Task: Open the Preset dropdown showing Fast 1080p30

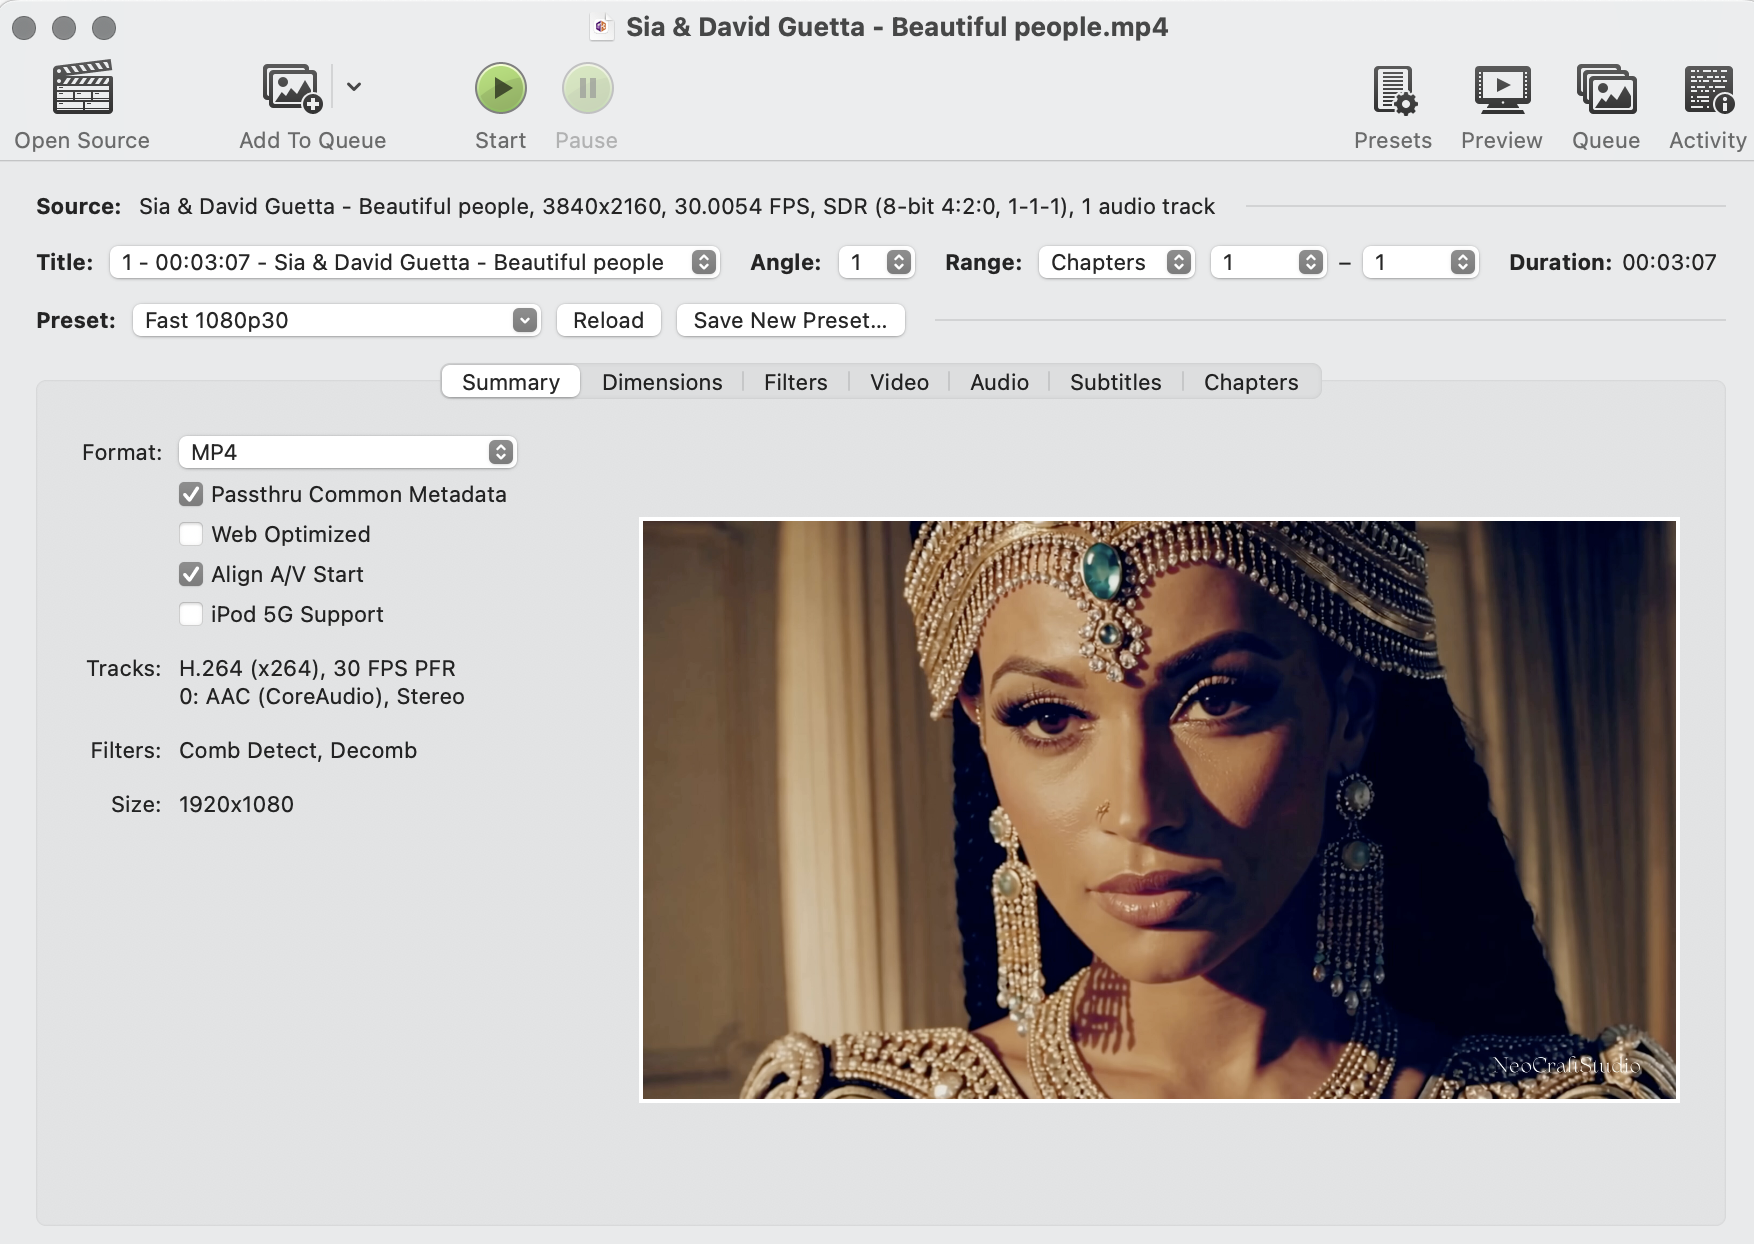Action: 336,320
